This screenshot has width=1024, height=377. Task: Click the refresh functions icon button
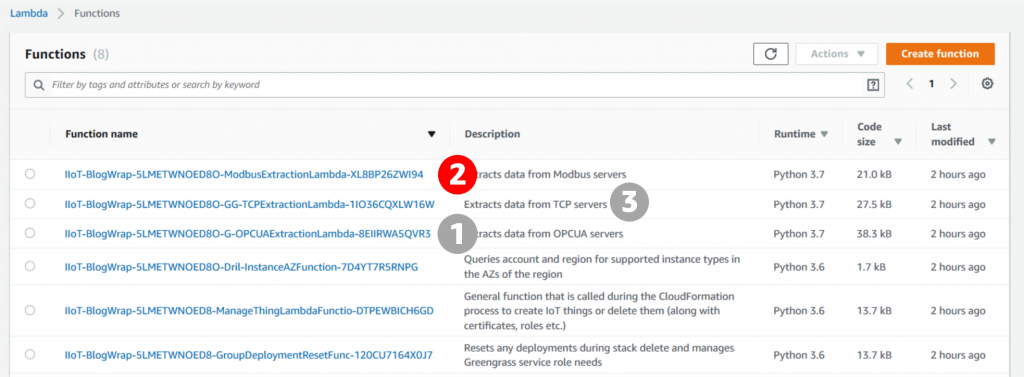[x=771, y=54]
